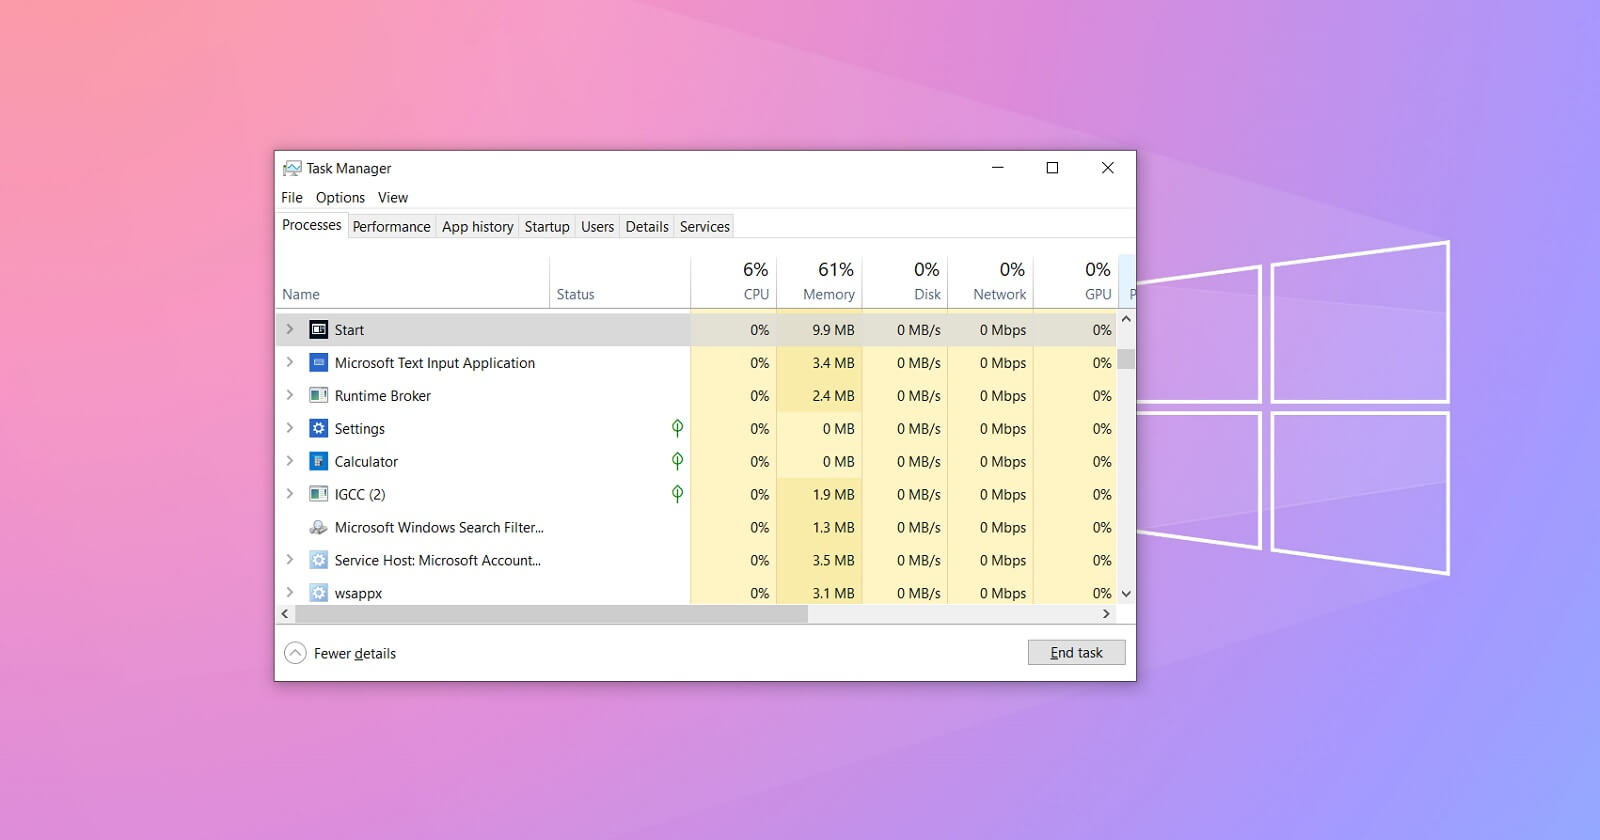Open the File menu

pos(292,197)
